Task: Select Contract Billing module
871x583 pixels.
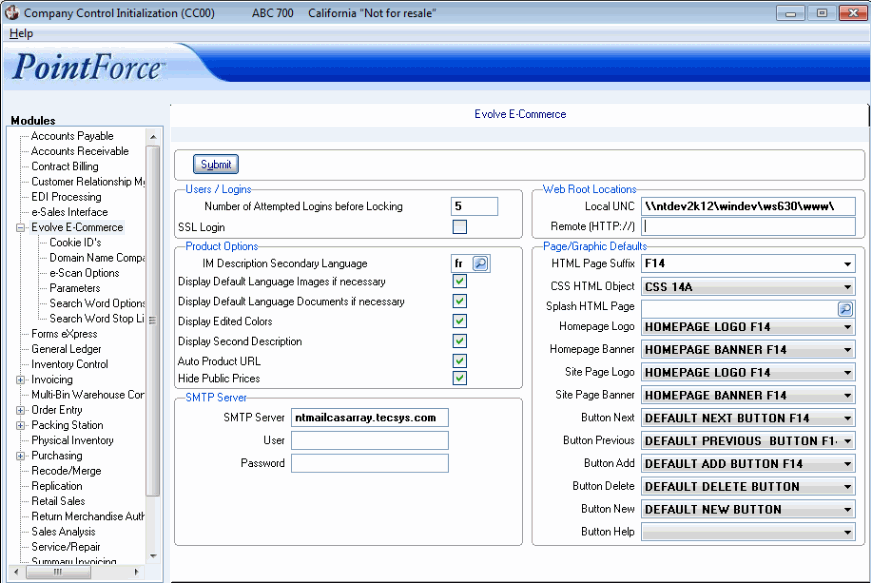Action: 65,166
